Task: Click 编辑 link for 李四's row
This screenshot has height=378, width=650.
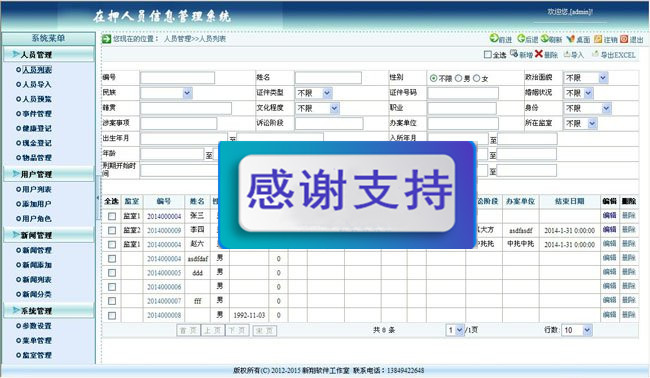Action: (x=609, y=230)
